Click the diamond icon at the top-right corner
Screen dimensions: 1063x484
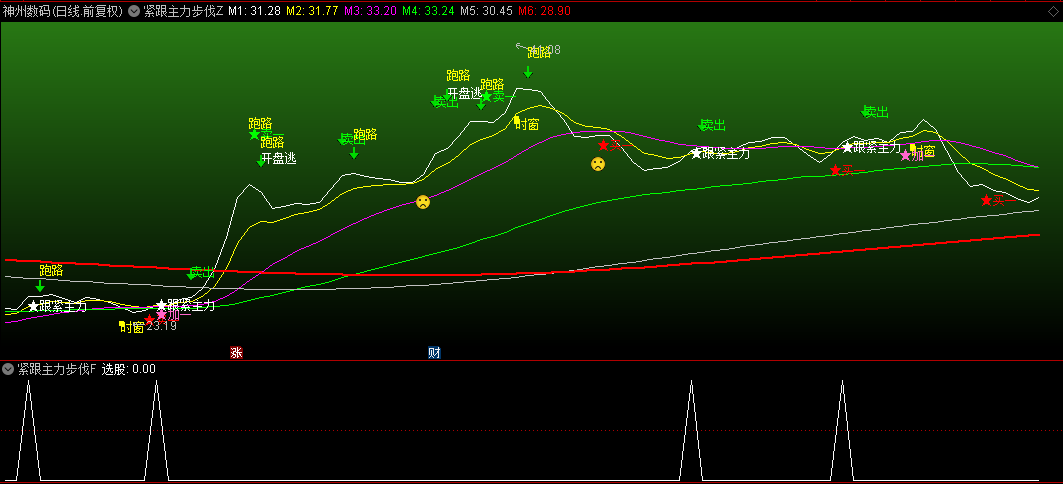[x=1052, y=11]
